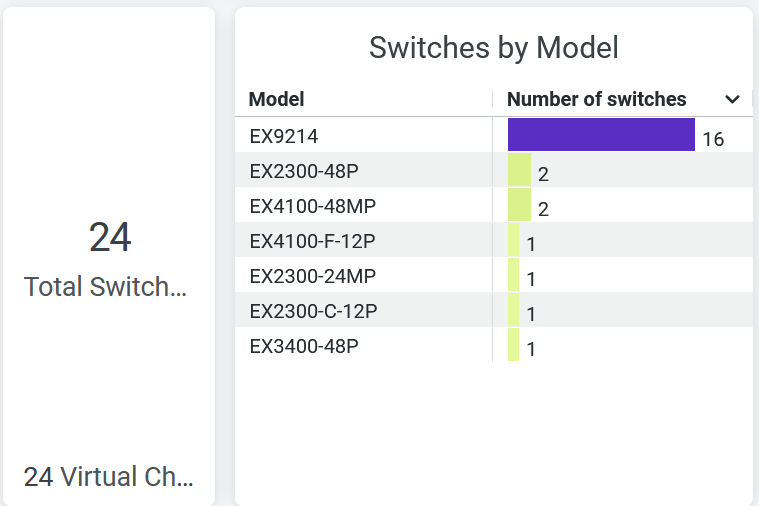Click the Model column header
759x506 pixels.
pyautogui.click(x=277, y=99)
